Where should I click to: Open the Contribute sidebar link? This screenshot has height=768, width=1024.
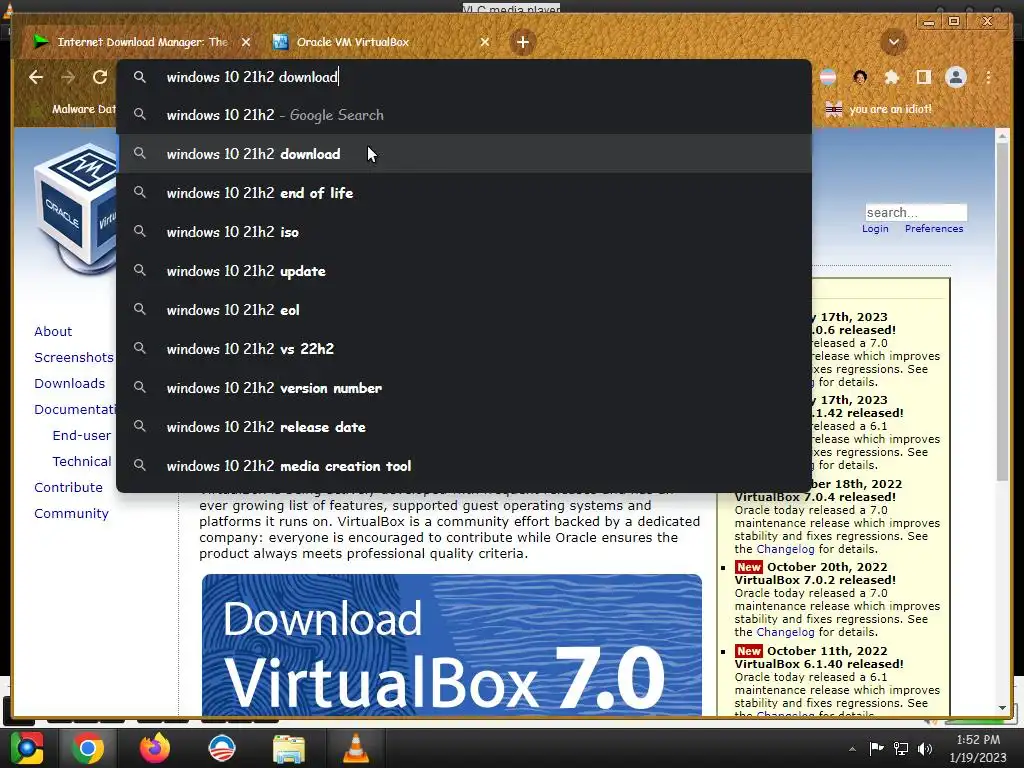[x=69, y=488]
